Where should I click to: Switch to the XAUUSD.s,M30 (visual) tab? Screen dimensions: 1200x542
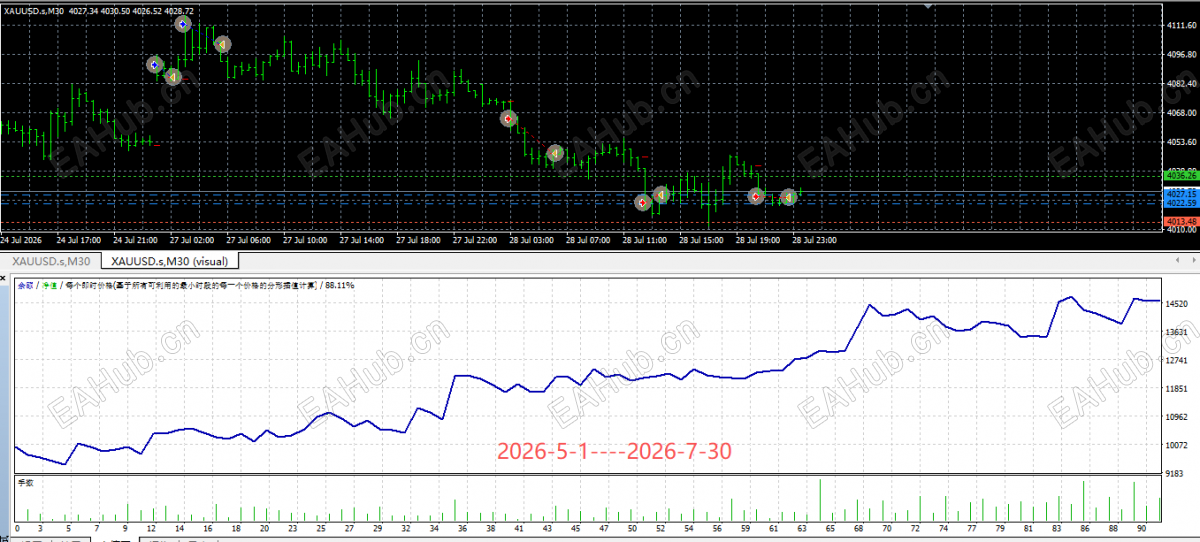pos(169,262)
